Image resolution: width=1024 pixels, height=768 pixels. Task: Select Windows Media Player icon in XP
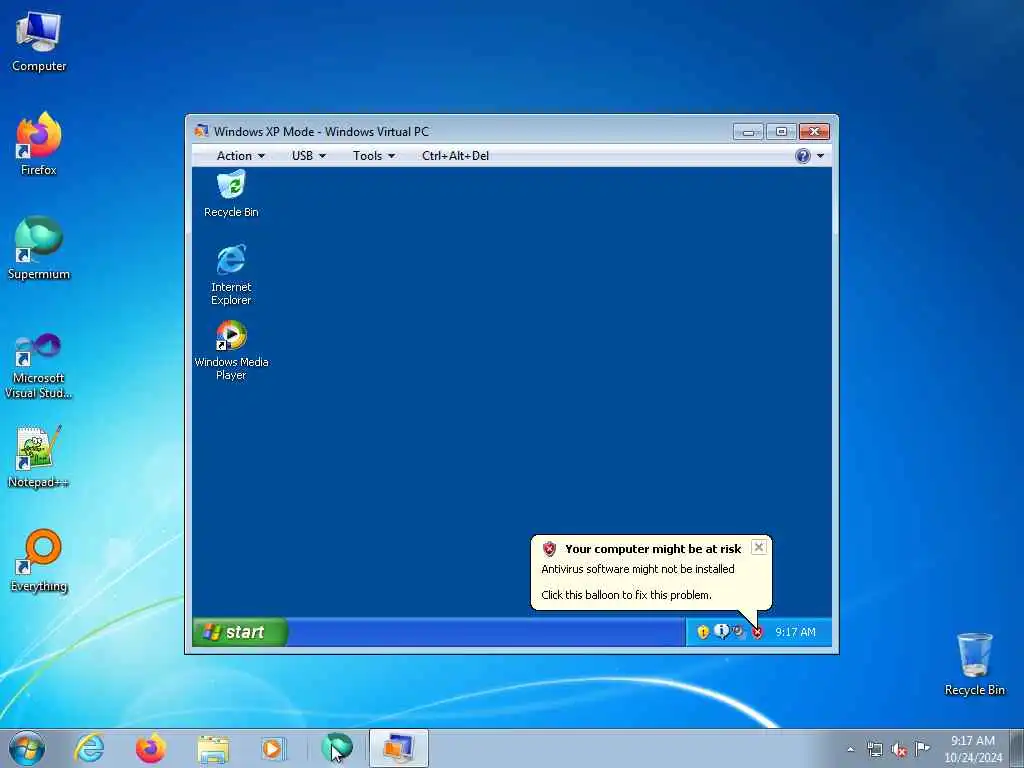(231, 350)
